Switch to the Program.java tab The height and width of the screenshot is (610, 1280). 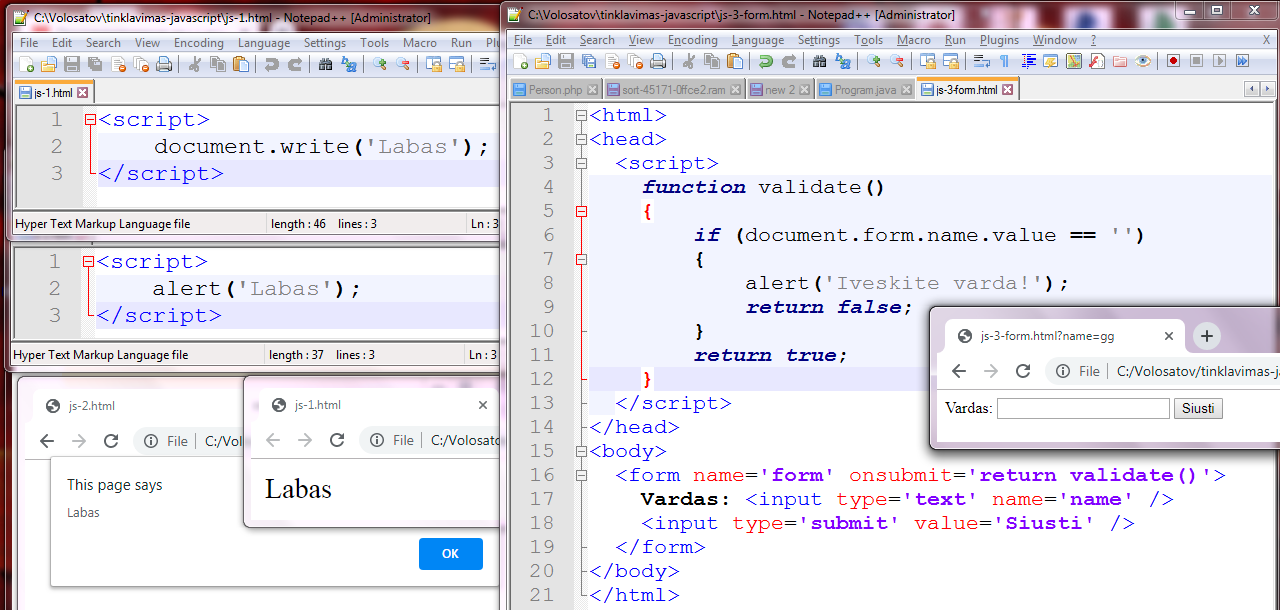click(x=866, y=90)
